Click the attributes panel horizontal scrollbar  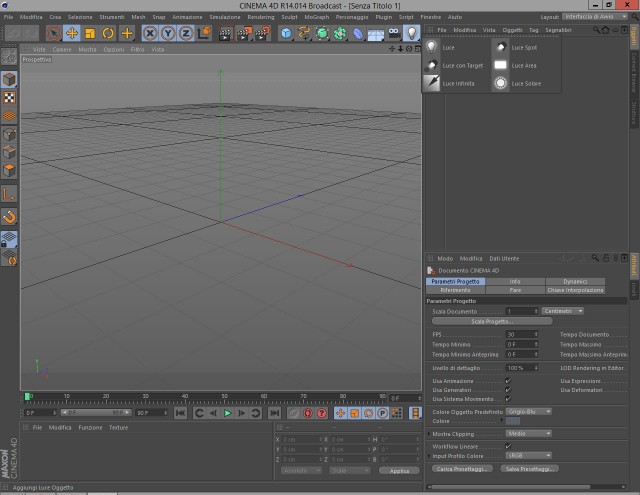[511, 486]
